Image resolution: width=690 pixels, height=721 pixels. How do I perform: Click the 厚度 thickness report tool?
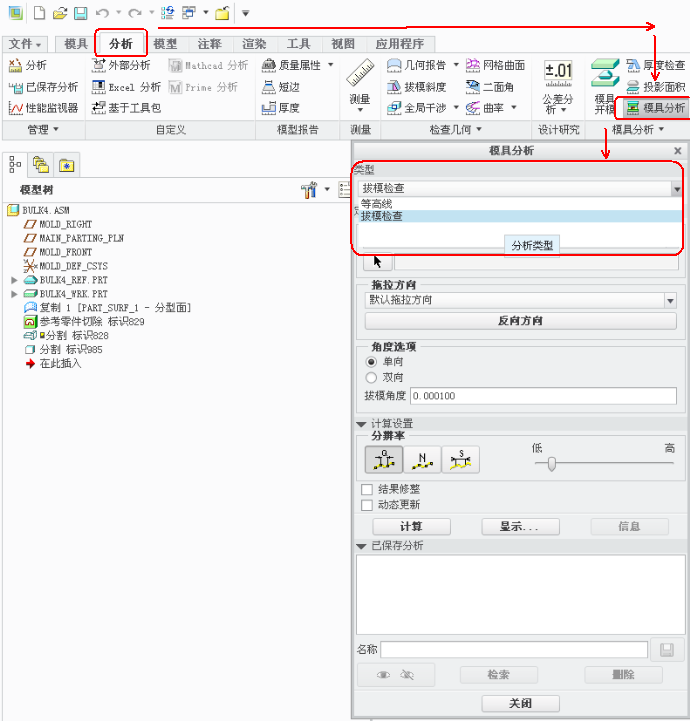[x=280, y=108]
